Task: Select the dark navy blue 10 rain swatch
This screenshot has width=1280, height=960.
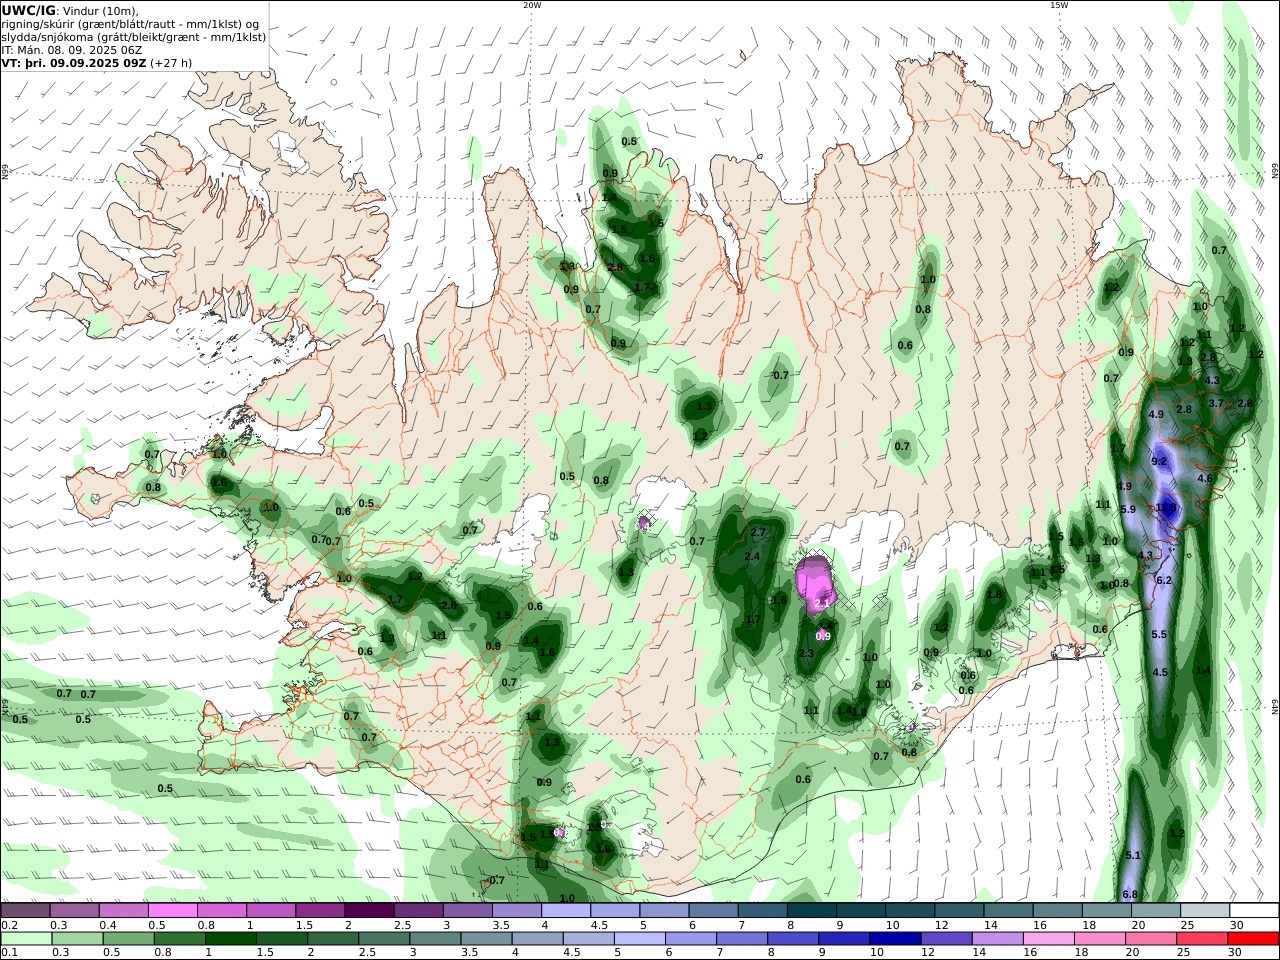Action: click(x=894, y=939)
